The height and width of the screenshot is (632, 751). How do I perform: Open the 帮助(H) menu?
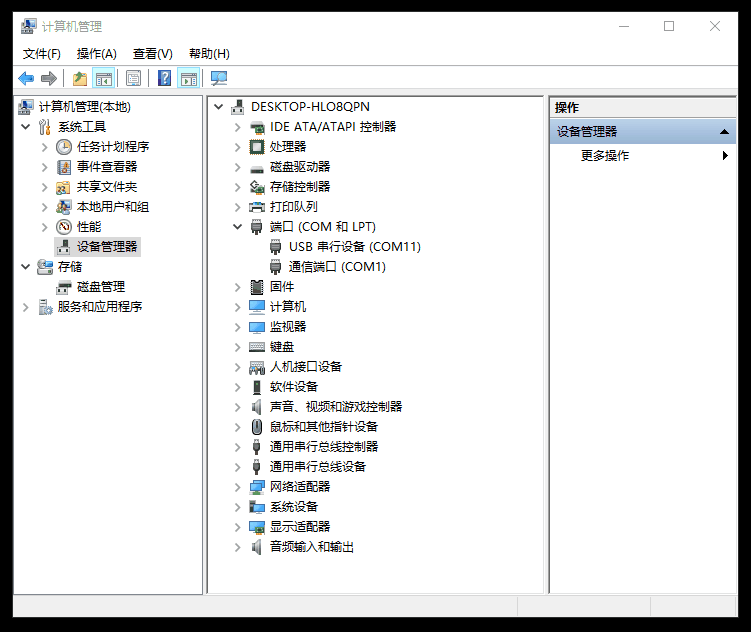pos(209,54)
